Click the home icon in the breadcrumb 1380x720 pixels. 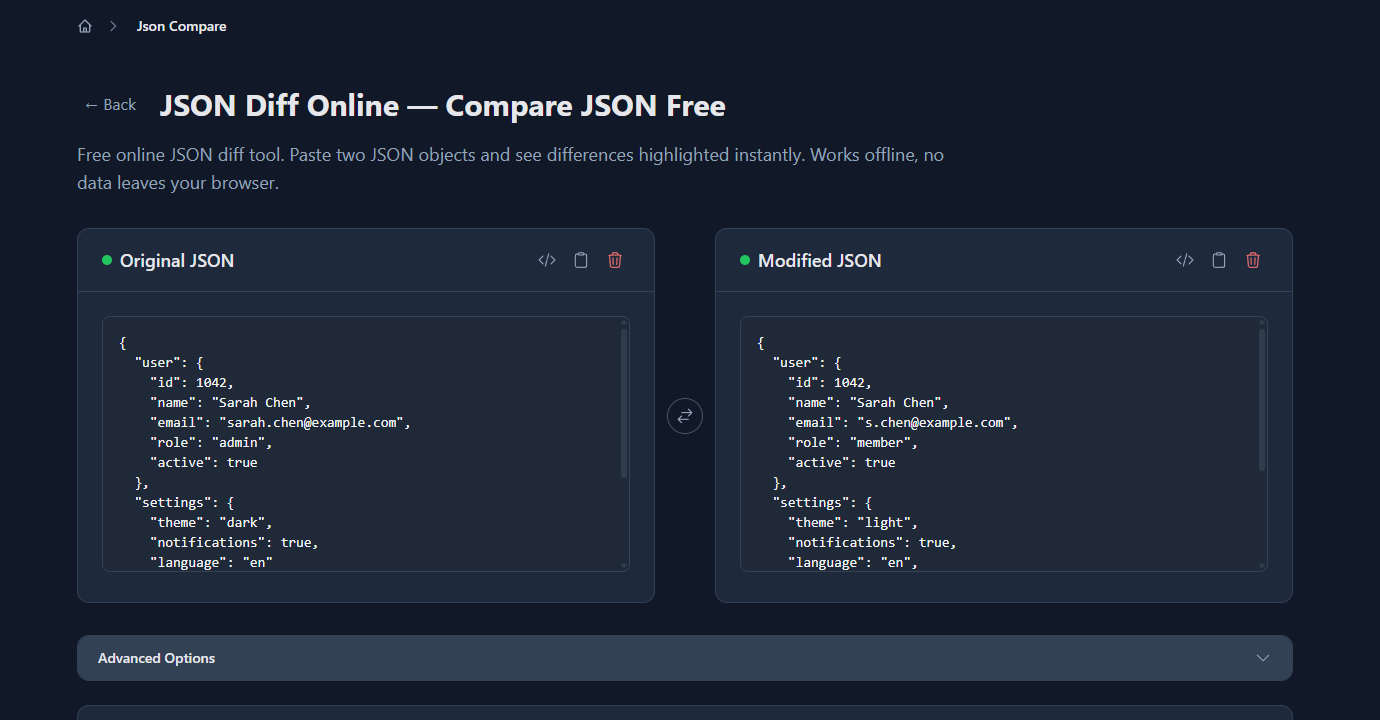tap(85, 25)
